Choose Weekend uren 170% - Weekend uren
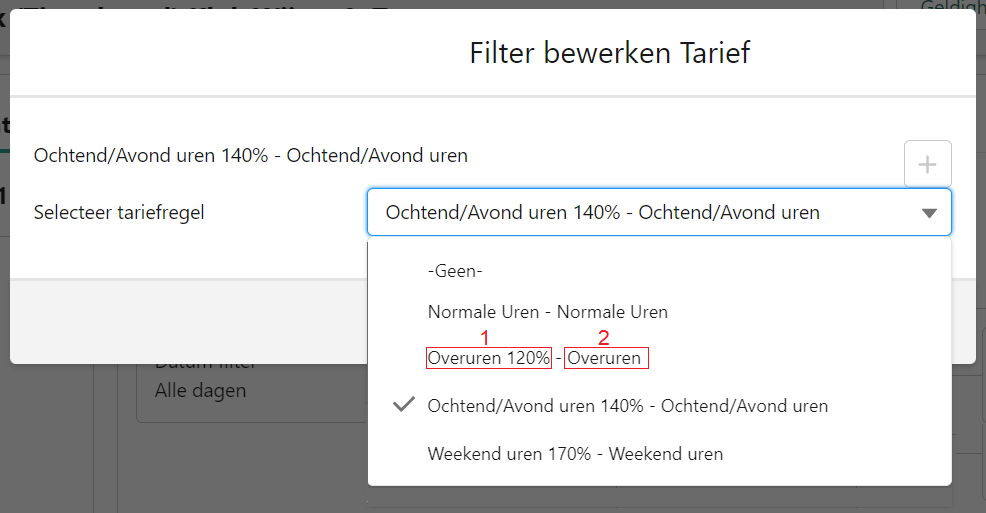 [659, 454]
